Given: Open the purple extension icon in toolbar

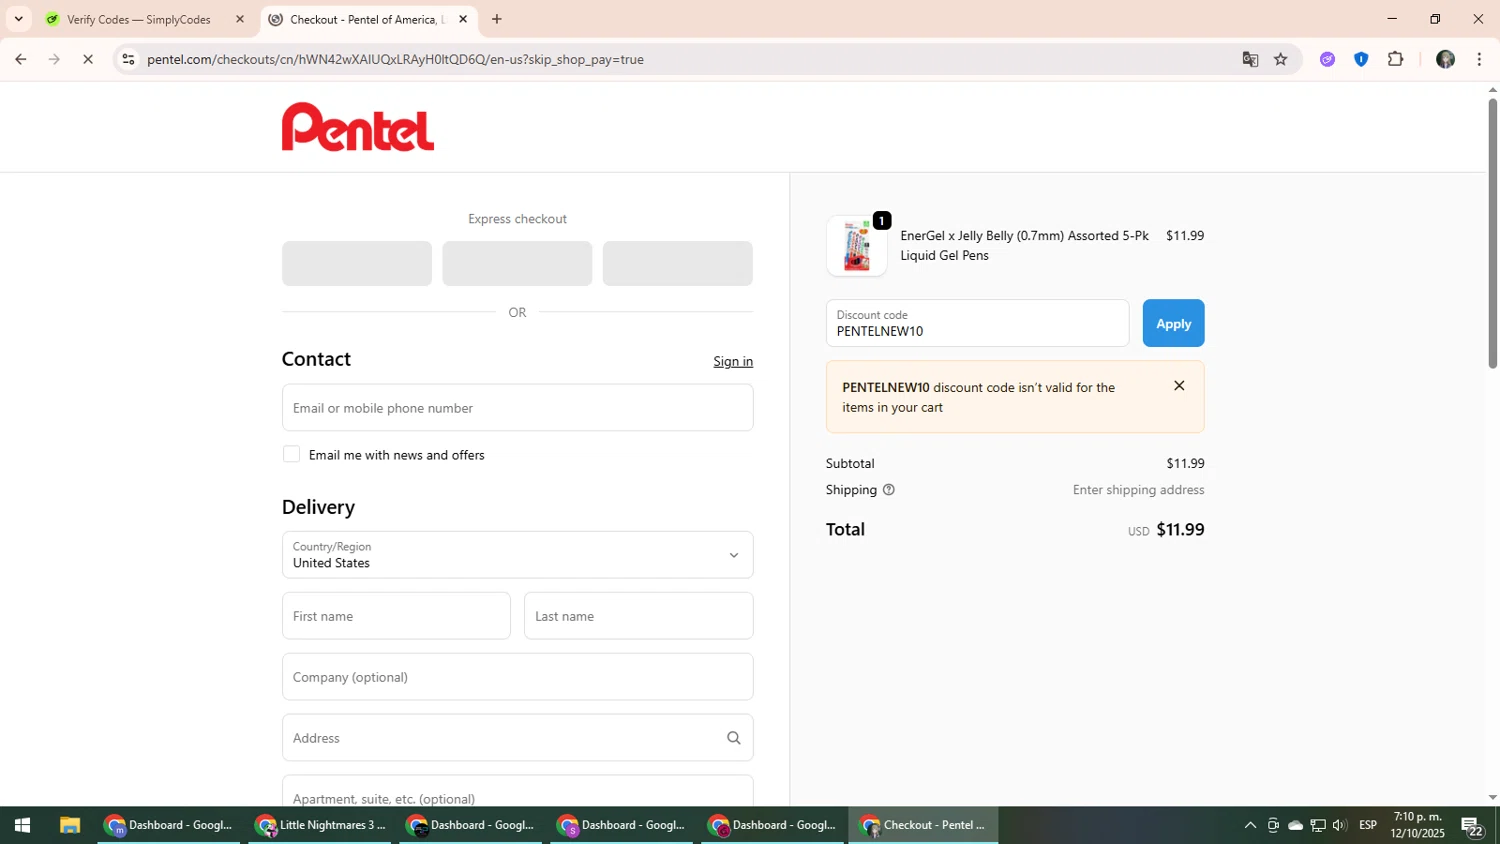Looking at the screenshot, I should click(1327, 59).
